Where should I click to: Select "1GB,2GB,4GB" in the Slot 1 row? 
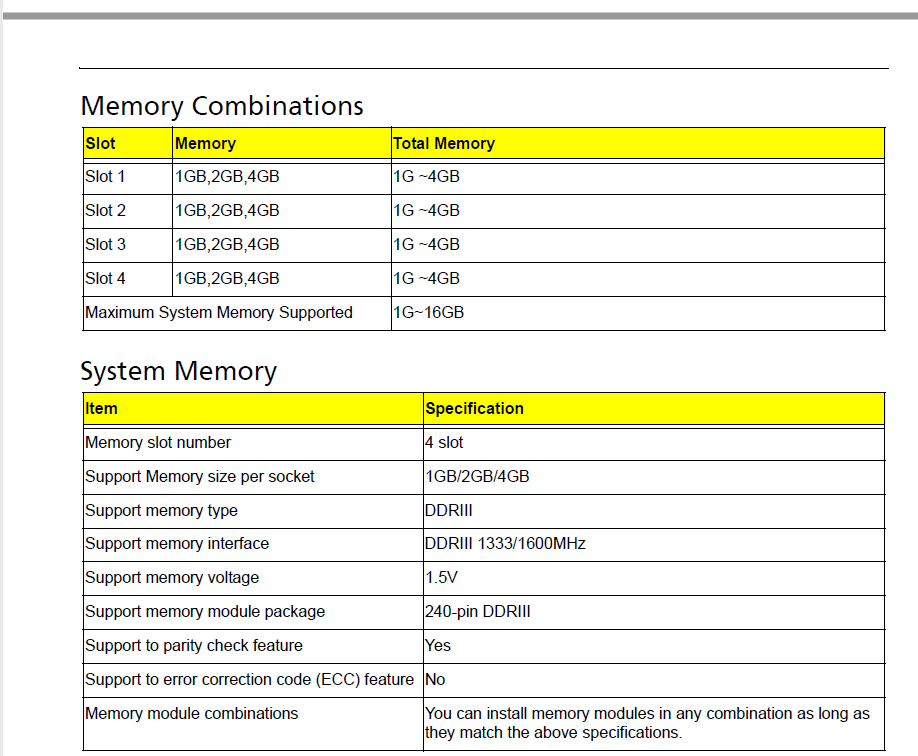[227, 177]
